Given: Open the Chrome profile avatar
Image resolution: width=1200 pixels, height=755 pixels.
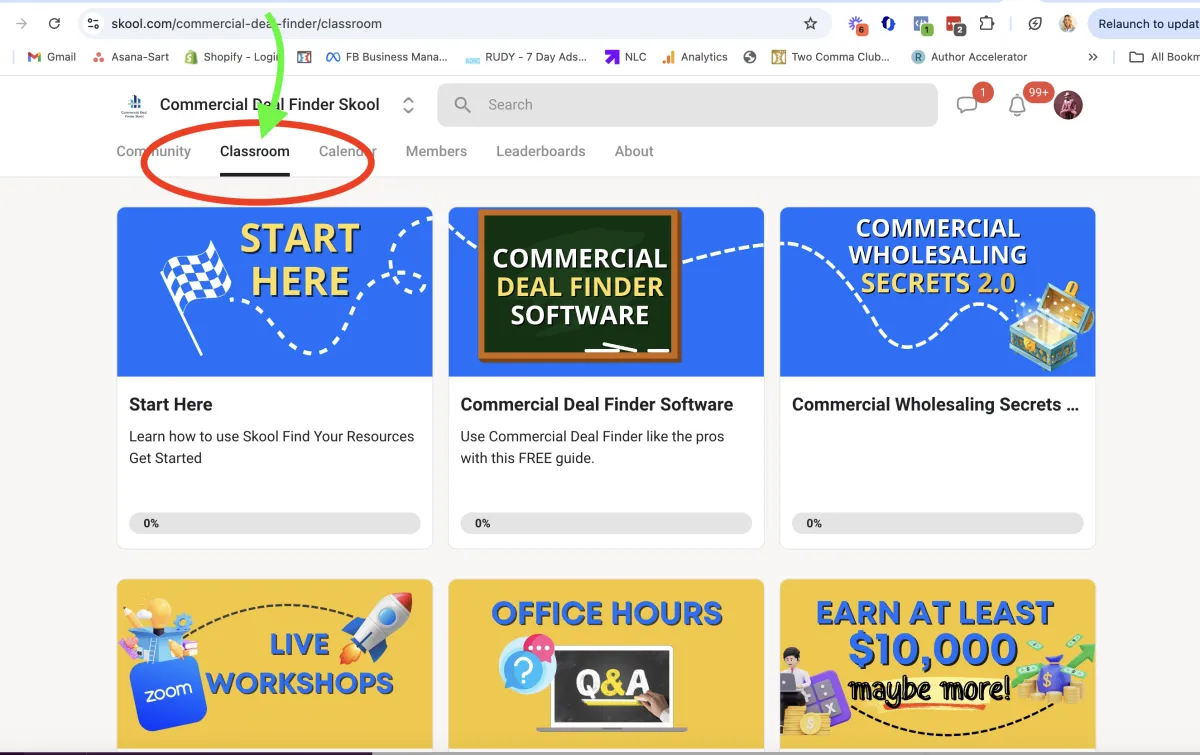Looking at the screenshot, I should click(1067, 23).
